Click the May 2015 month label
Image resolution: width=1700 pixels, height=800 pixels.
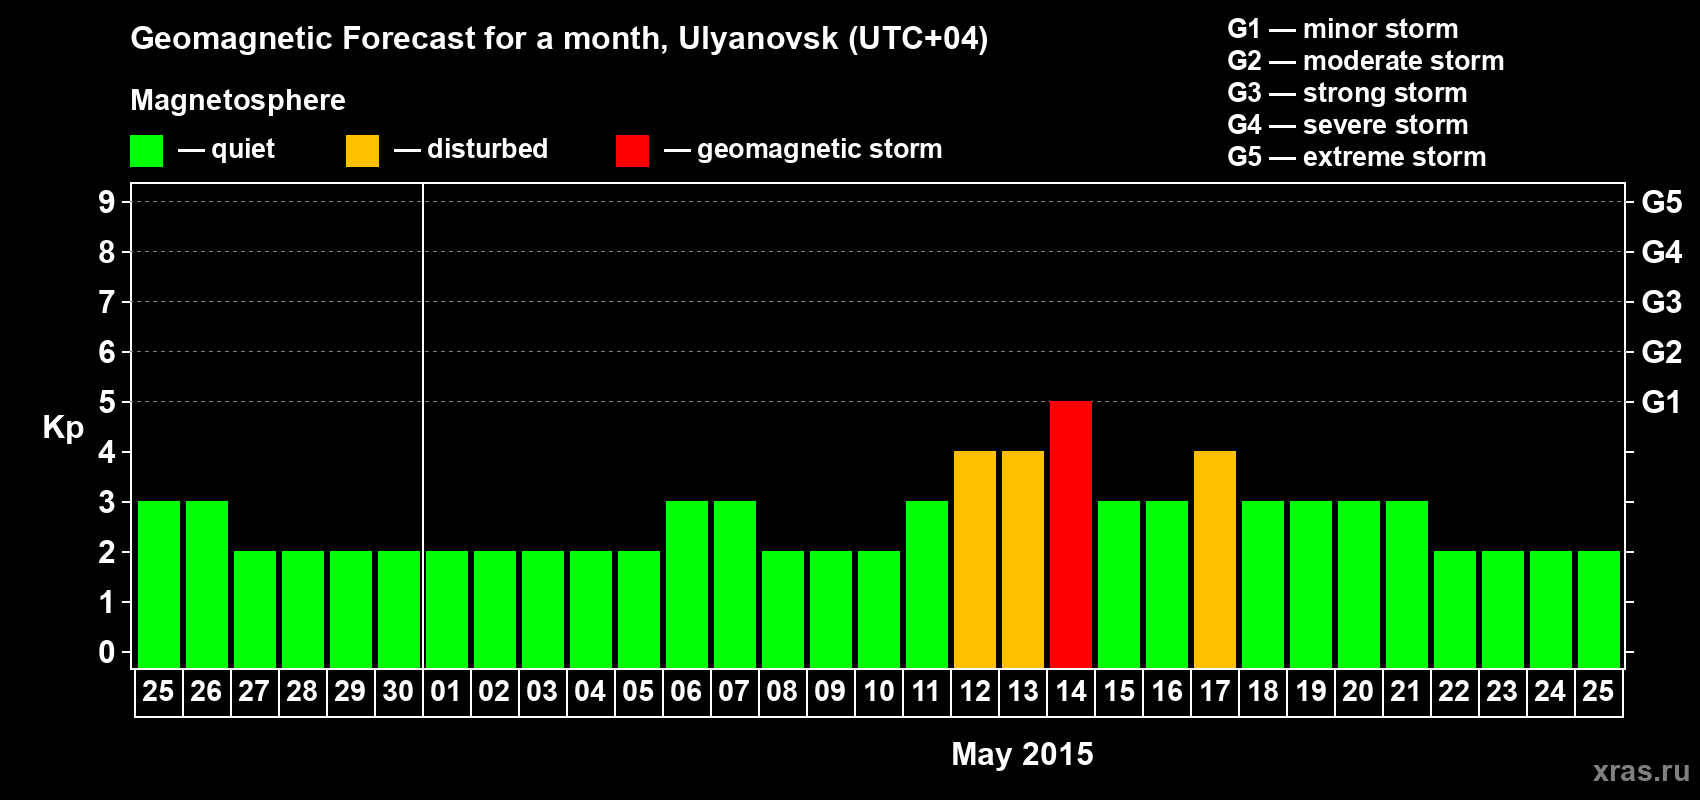tap(1022, 754)
